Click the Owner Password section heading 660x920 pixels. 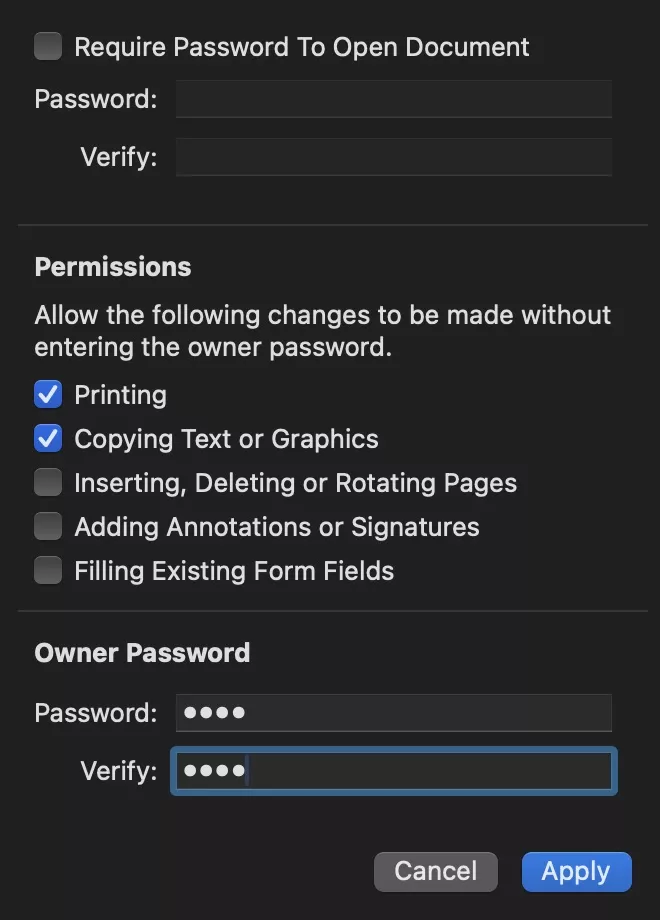142,652
